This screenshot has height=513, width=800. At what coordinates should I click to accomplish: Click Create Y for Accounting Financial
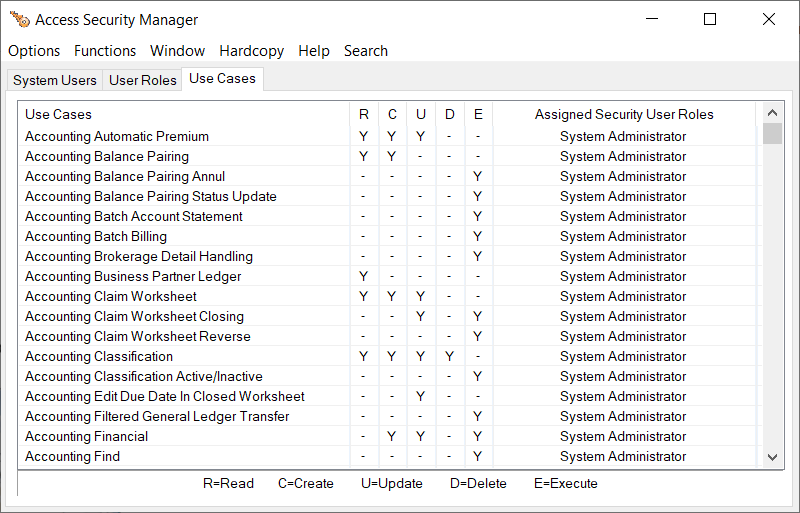click(391, 436)
